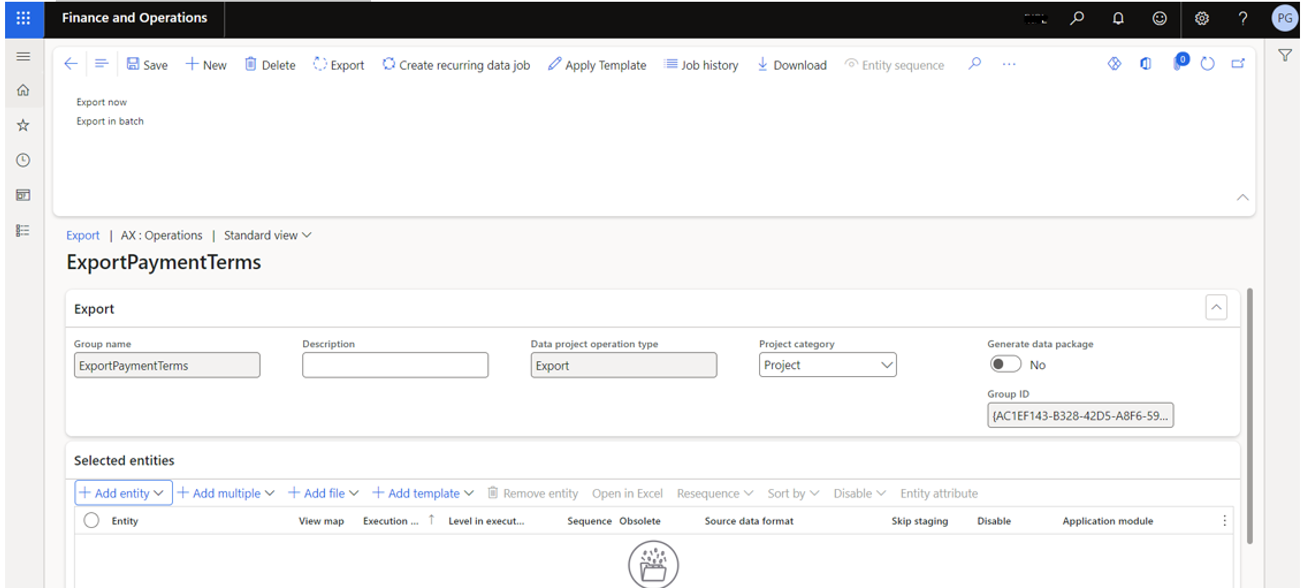Select all entities circle checkbox

[x=91, y=520]
